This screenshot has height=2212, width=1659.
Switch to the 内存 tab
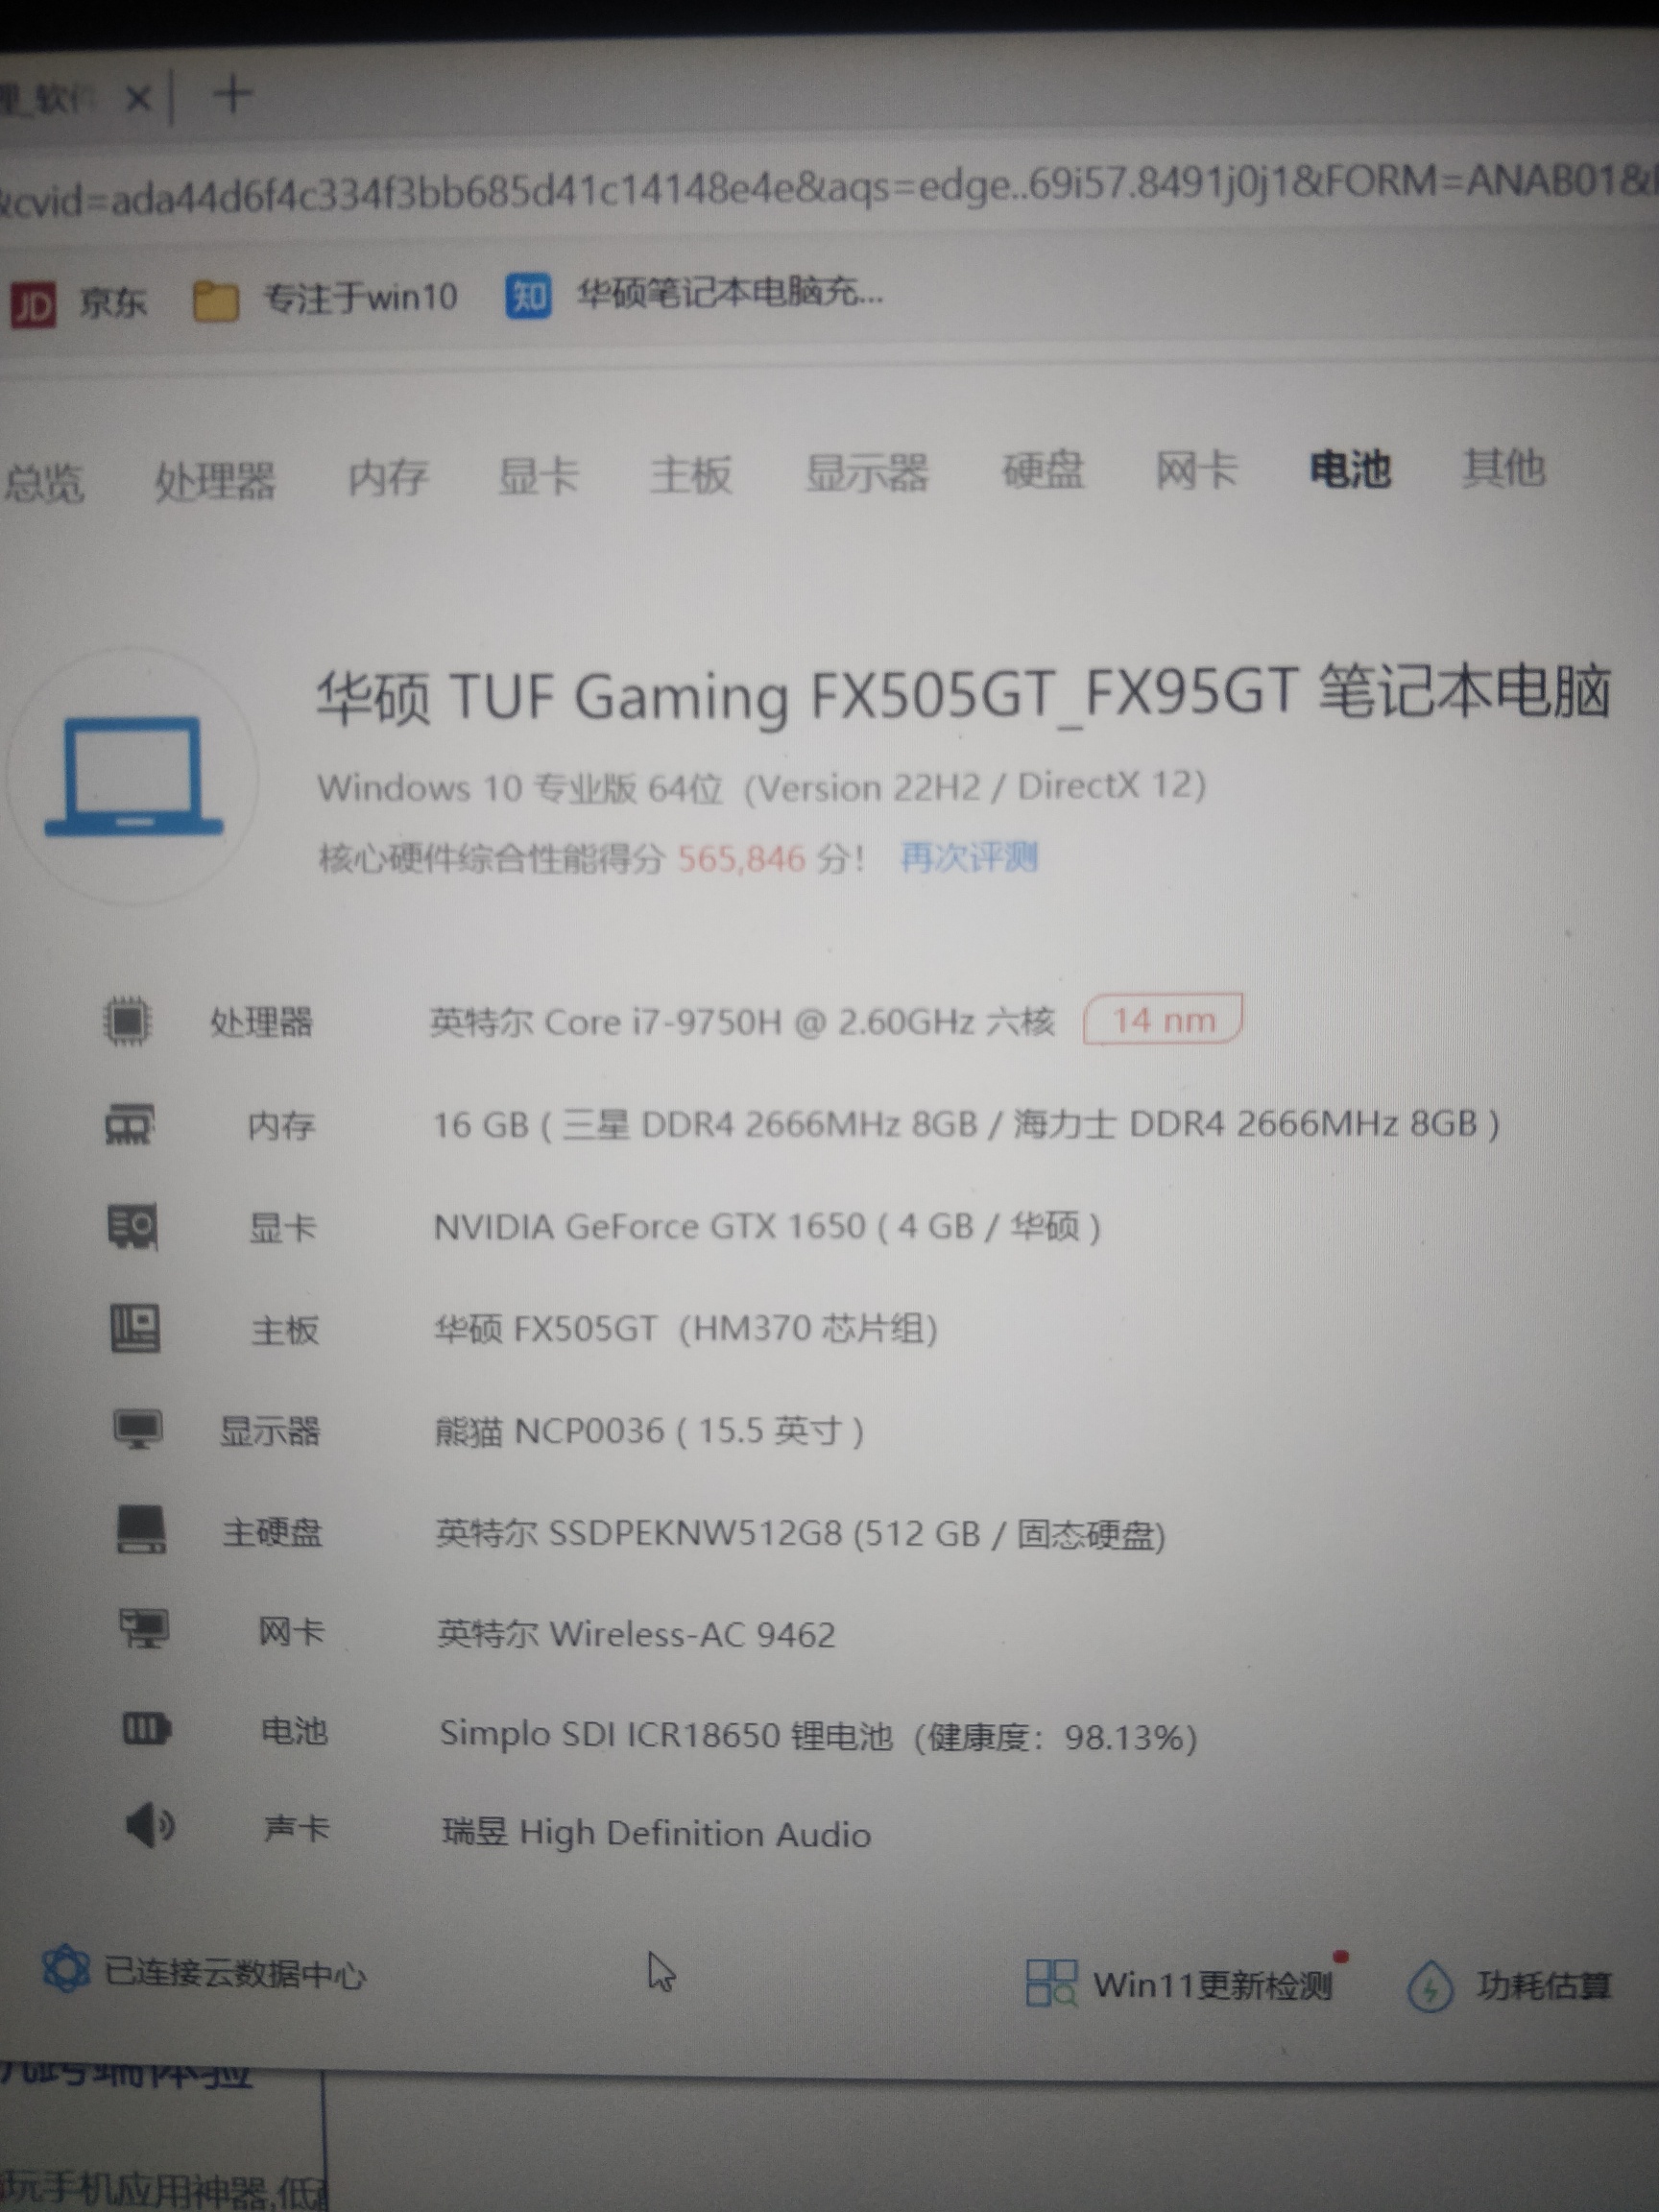pyautogui.click(x=387, y=477)
